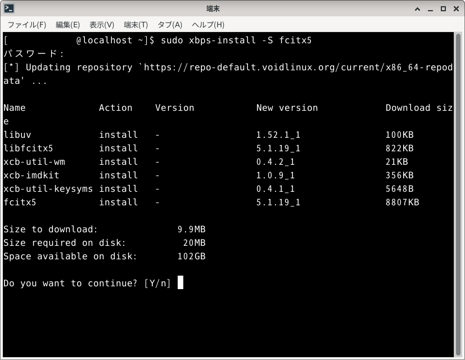Click the terminal vertical scrollbar

point(457,195)
